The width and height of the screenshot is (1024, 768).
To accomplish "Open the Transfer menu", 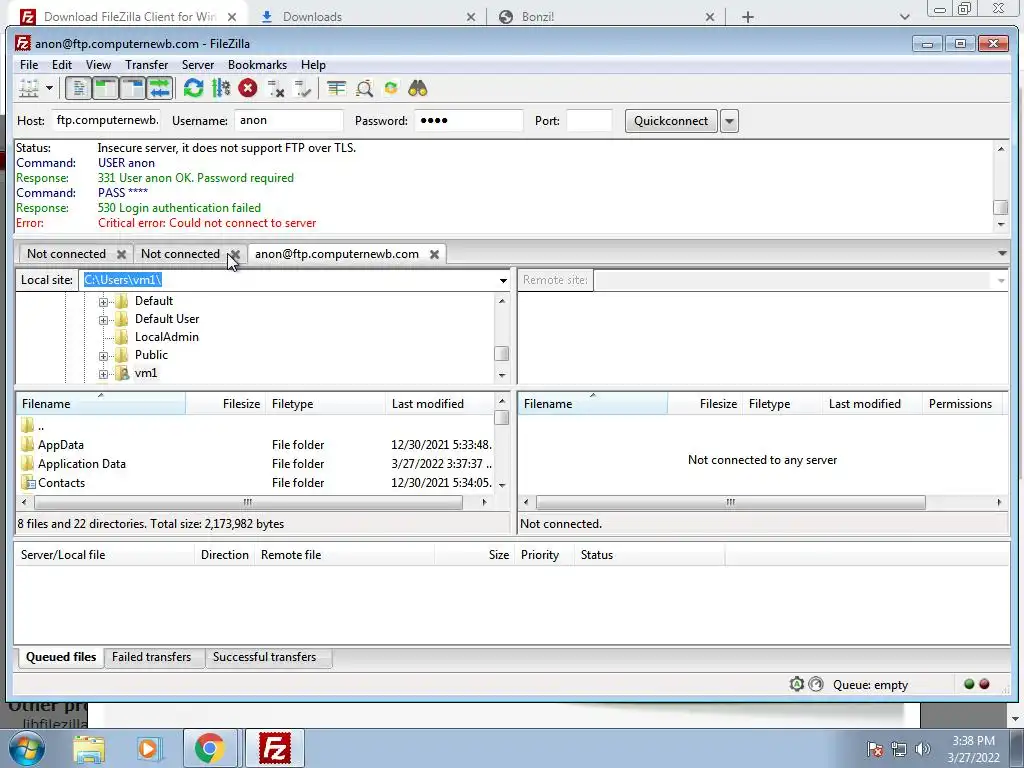I will 146,65.
